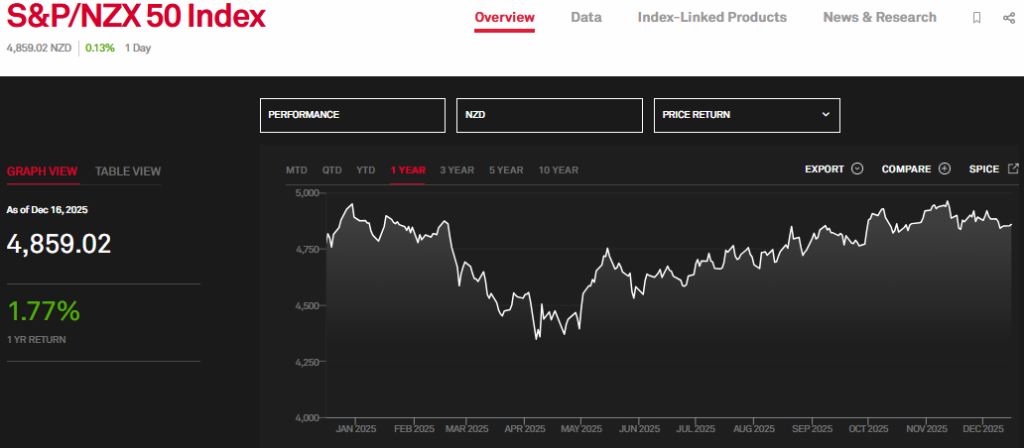Bookmark this index with the bookmark icon

[976, 18]
